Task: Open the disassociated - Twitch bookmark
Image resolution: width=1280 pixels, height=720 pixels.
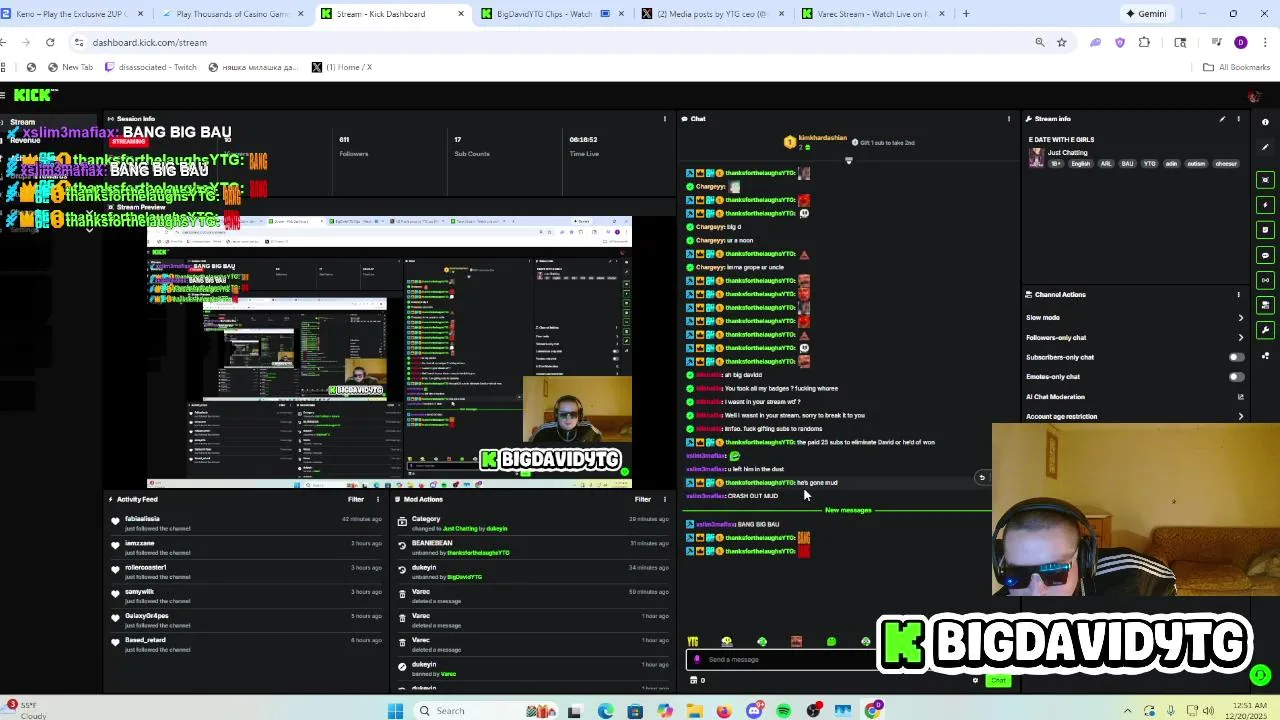Action: point(150,67)
